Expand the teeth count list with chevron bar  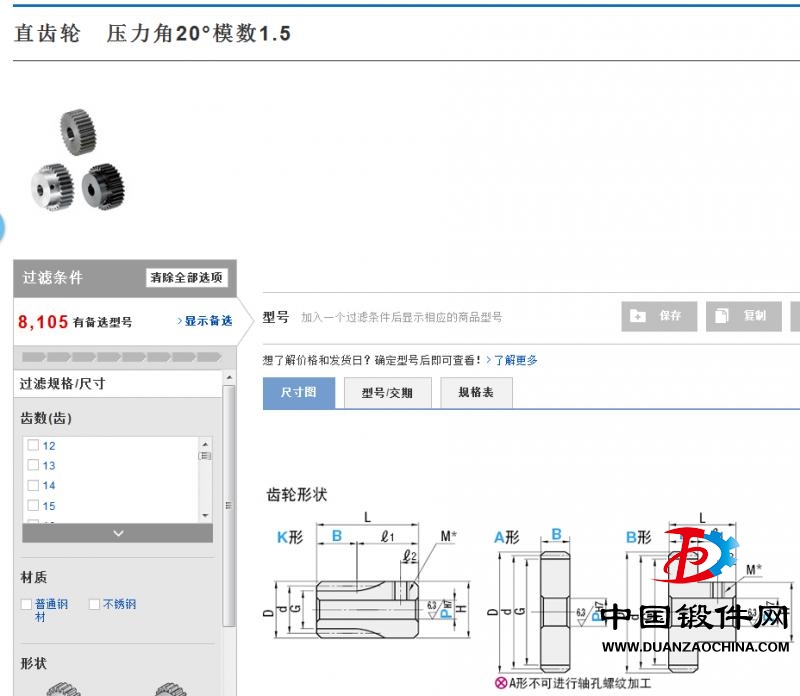pyautogui.click(x=117, y=533)
